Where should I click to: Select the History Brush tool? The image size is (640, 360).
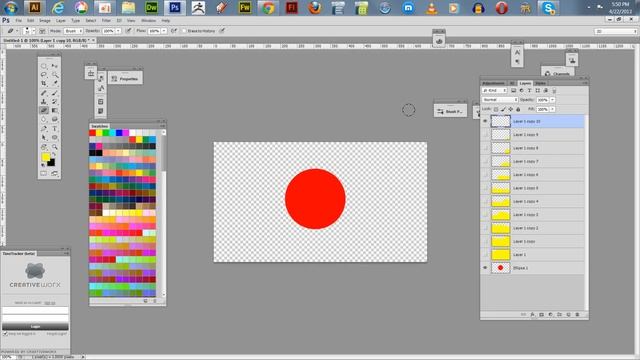pyautogui.click(x=55, y=101)
